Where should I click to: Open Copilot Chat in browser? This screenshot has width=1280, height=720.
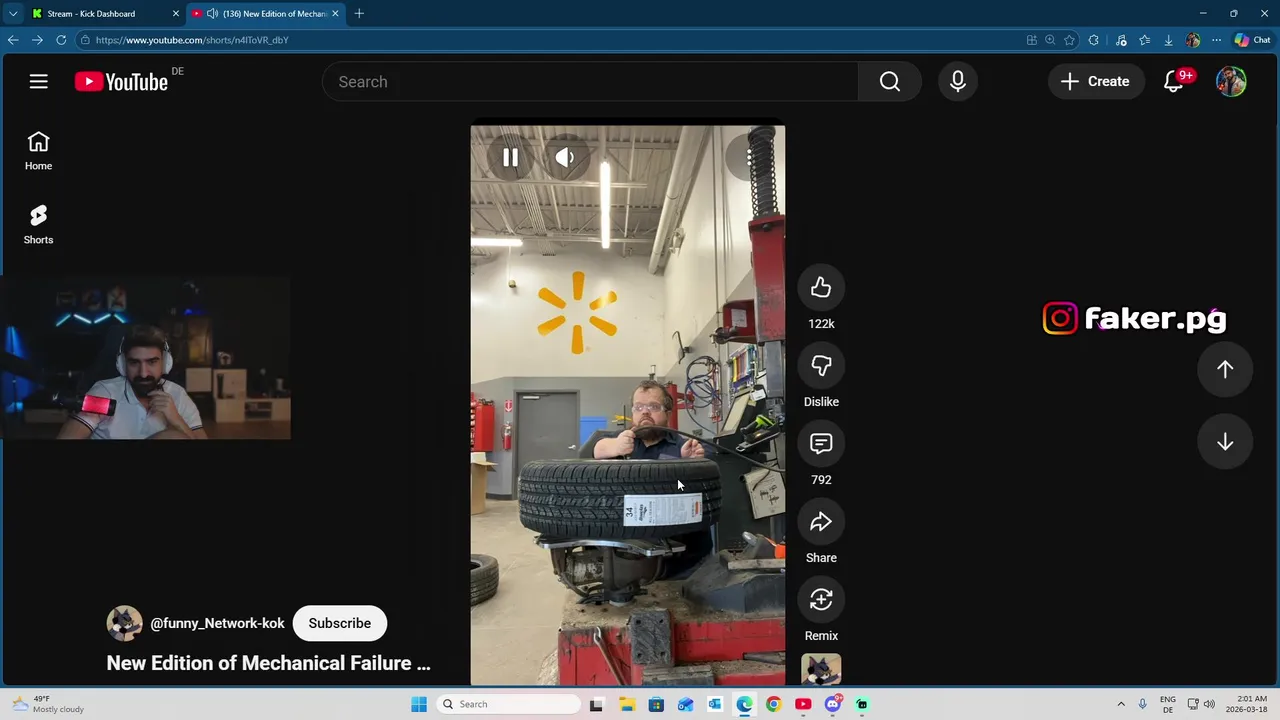tap(1253, 40)
